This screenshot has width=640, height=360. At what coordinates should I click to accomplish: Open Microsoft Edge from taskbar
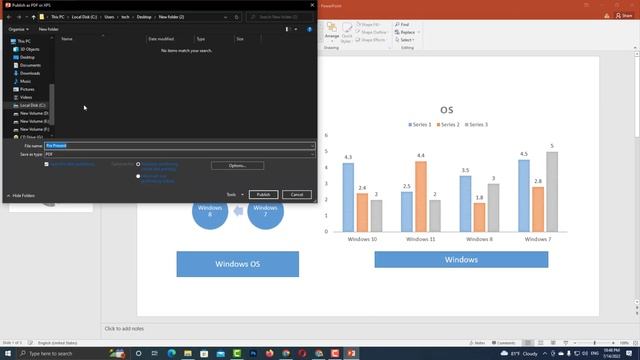pos(171,353)
